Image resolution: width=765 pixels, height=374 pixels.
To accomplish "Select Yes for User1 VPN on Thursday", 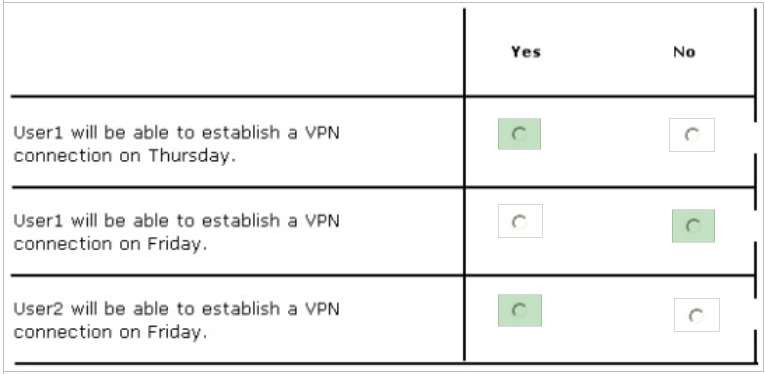I will pos(520,134).
